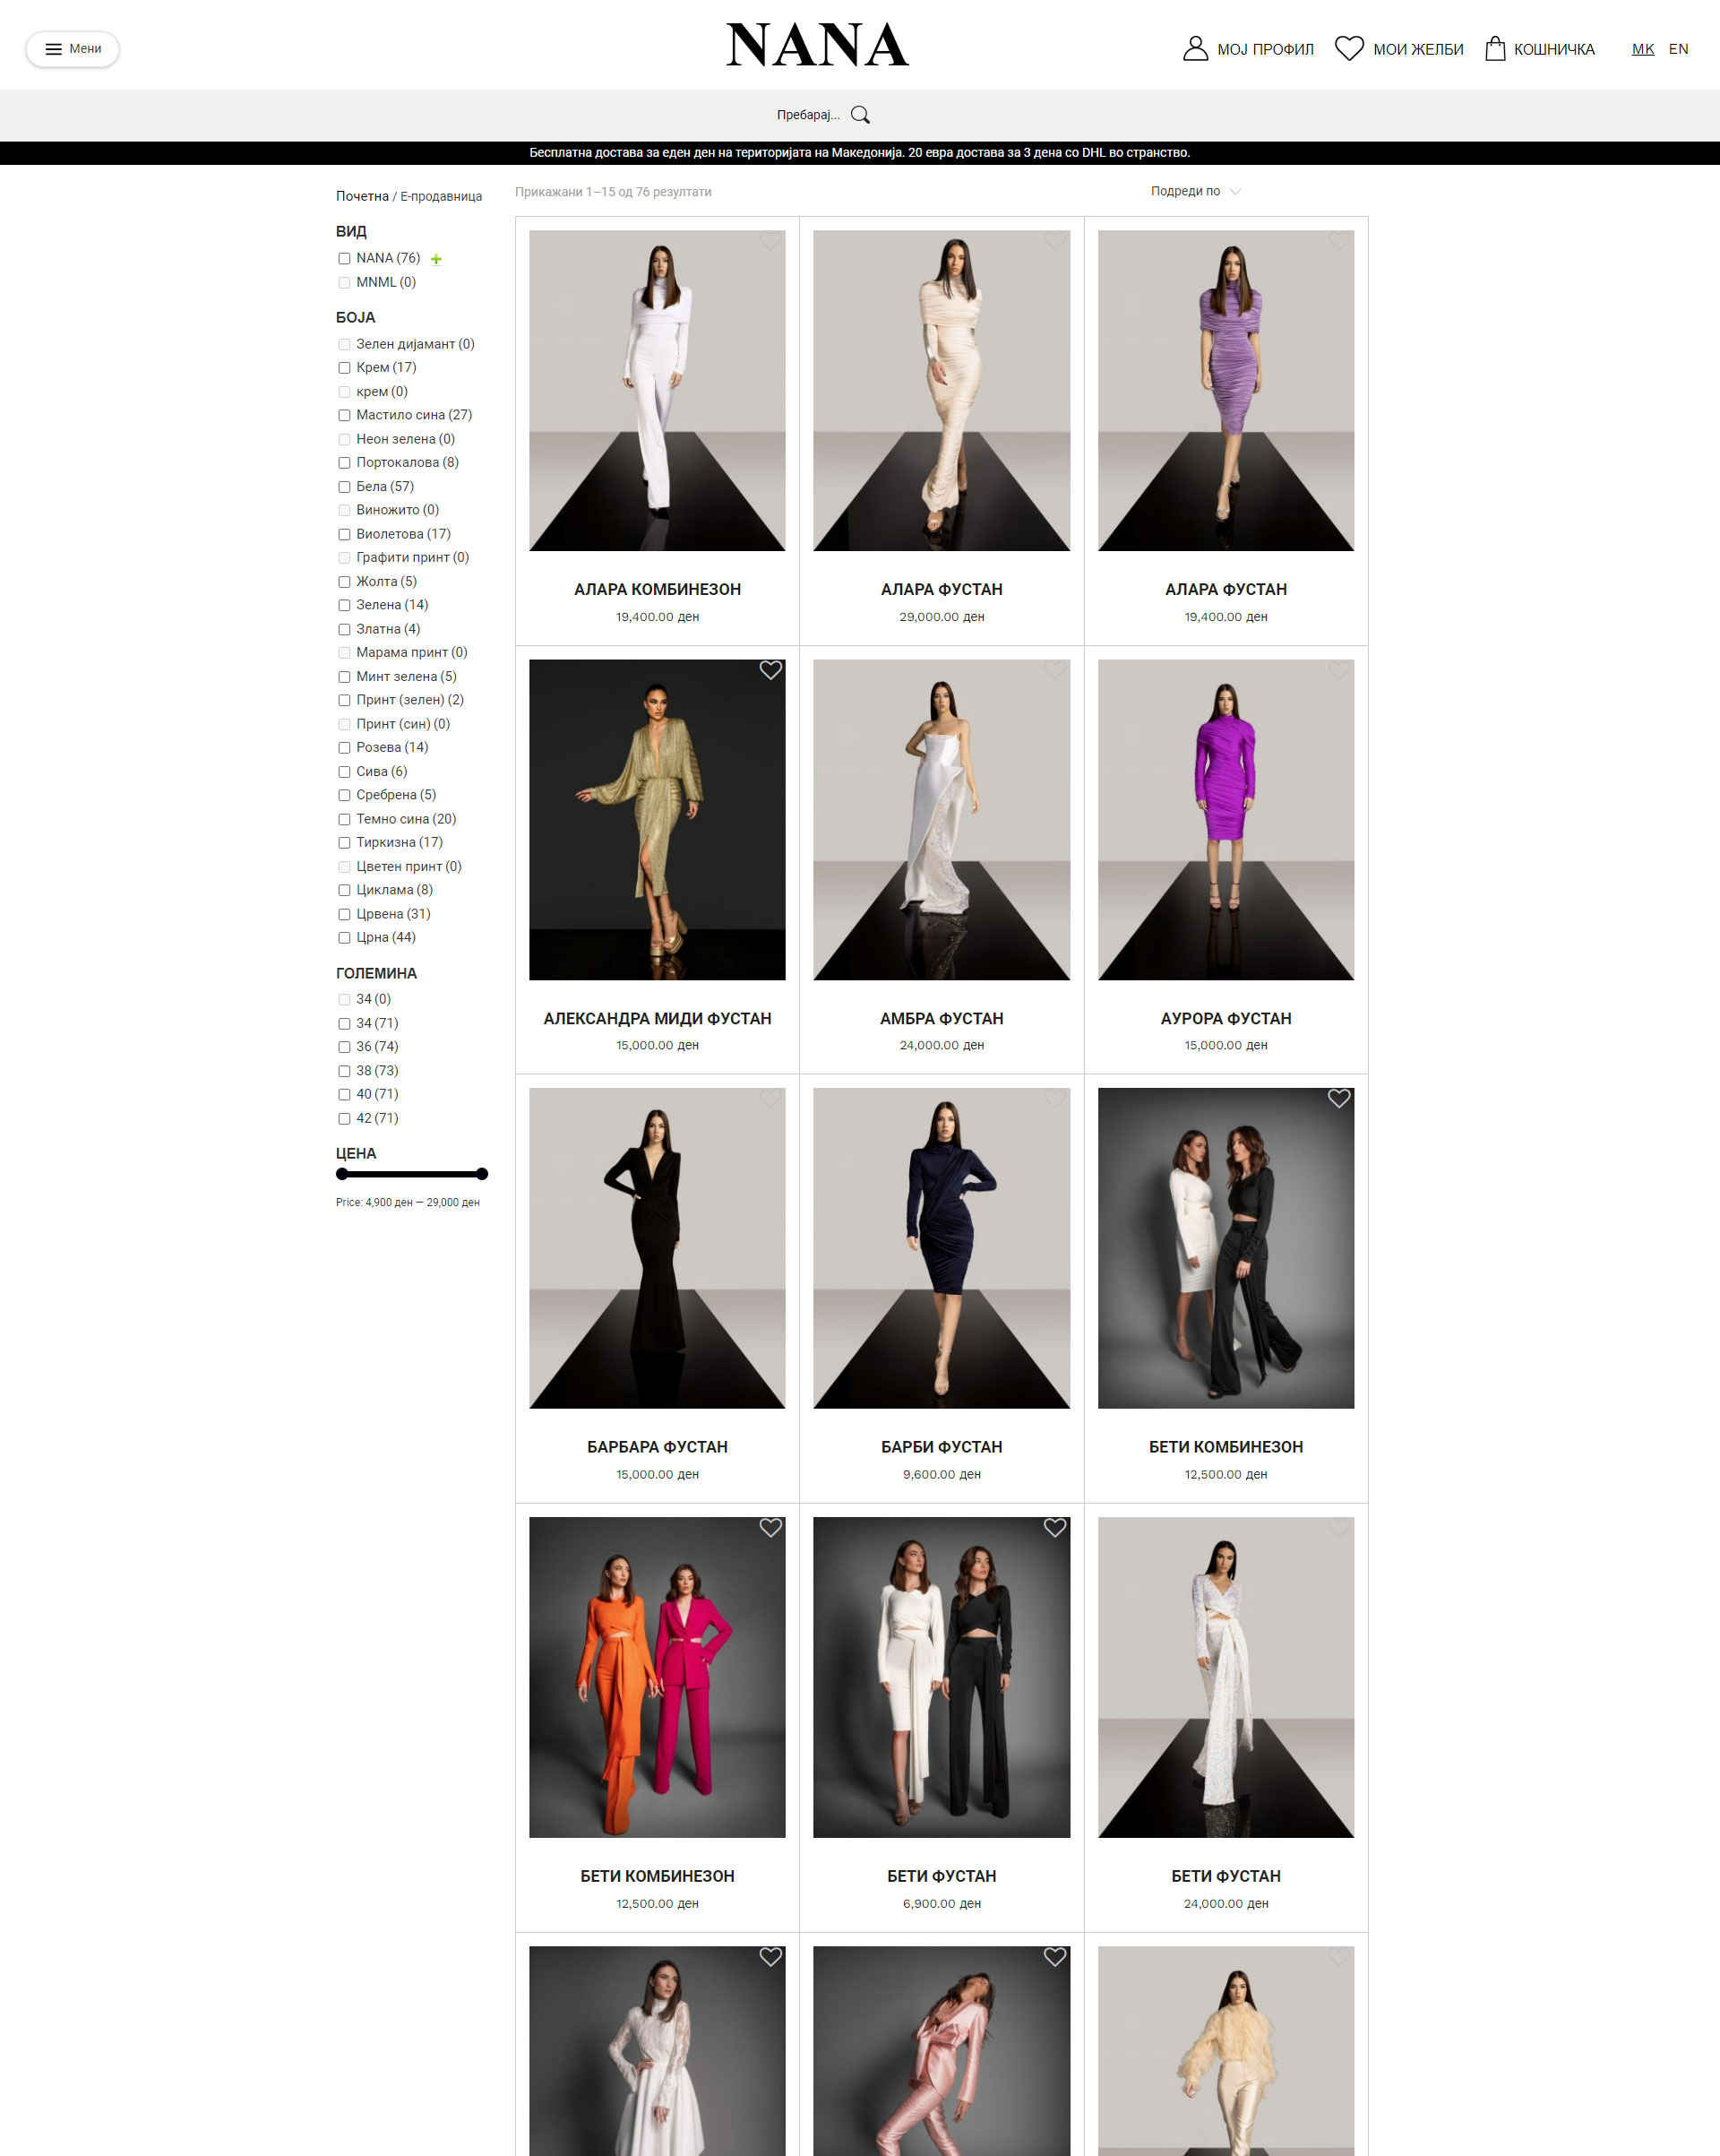Click БАРБИ ФУСТАН title link
Image resolution: width=1720 pixels, height=2156 pixels.
[941, 1447]
